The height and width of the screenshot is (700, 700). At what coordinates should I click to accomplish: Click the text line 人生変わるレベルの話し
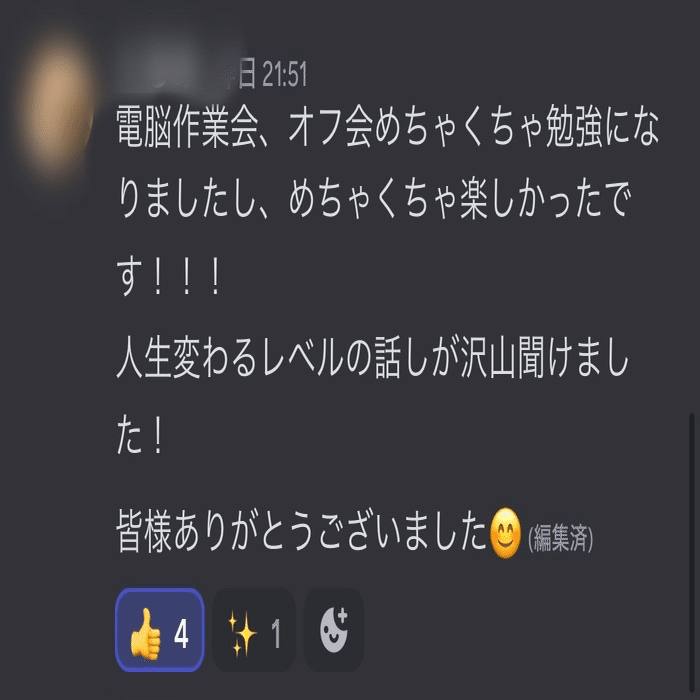coord(373,358)
